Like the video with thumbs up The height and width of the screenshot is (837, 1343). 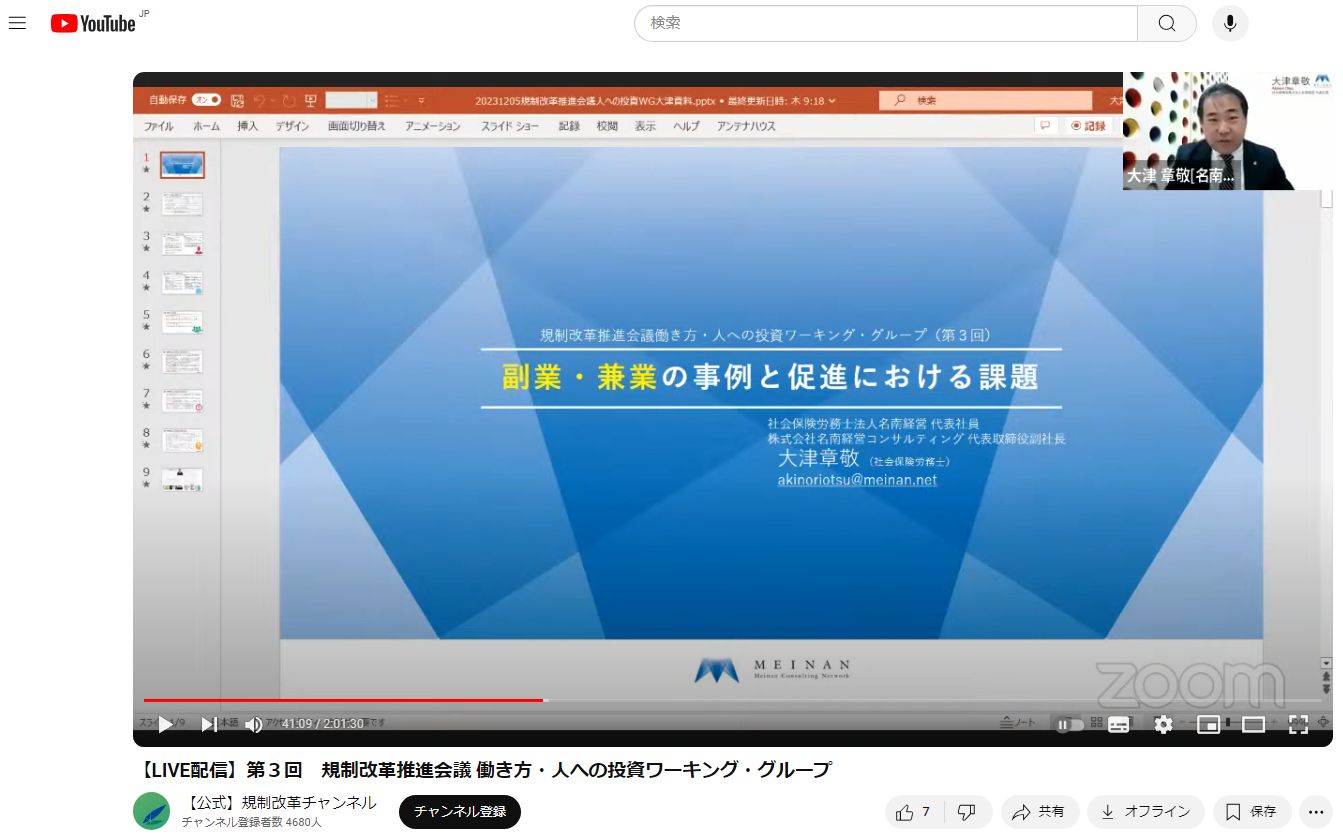(915, 812)
